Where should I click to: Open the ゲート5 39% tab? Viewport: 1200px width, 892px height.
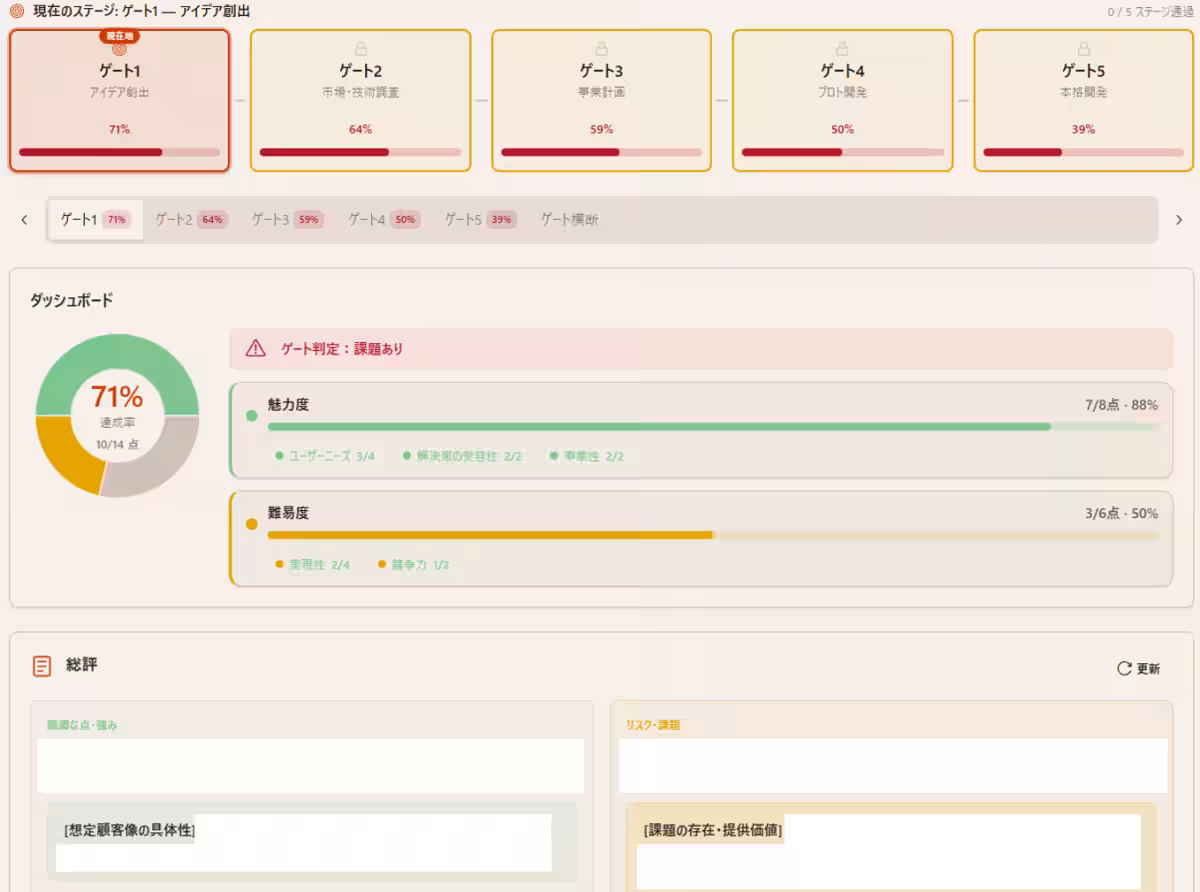coord(480,220)
